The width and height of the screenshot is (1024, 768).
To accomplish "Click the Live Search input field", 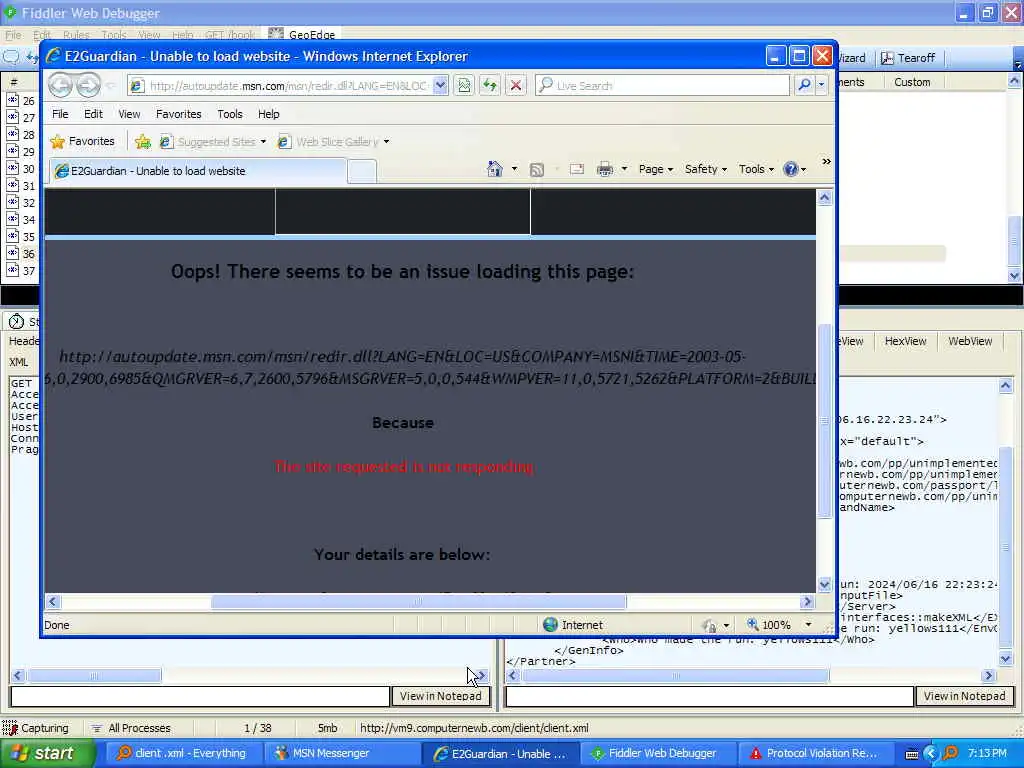I will tap(663, 85).
